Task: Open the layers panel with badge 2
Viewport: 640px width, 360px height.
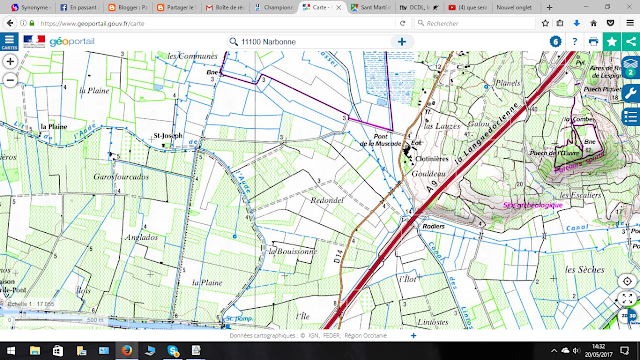Action: pyautogui.click(x=631, y=67)
